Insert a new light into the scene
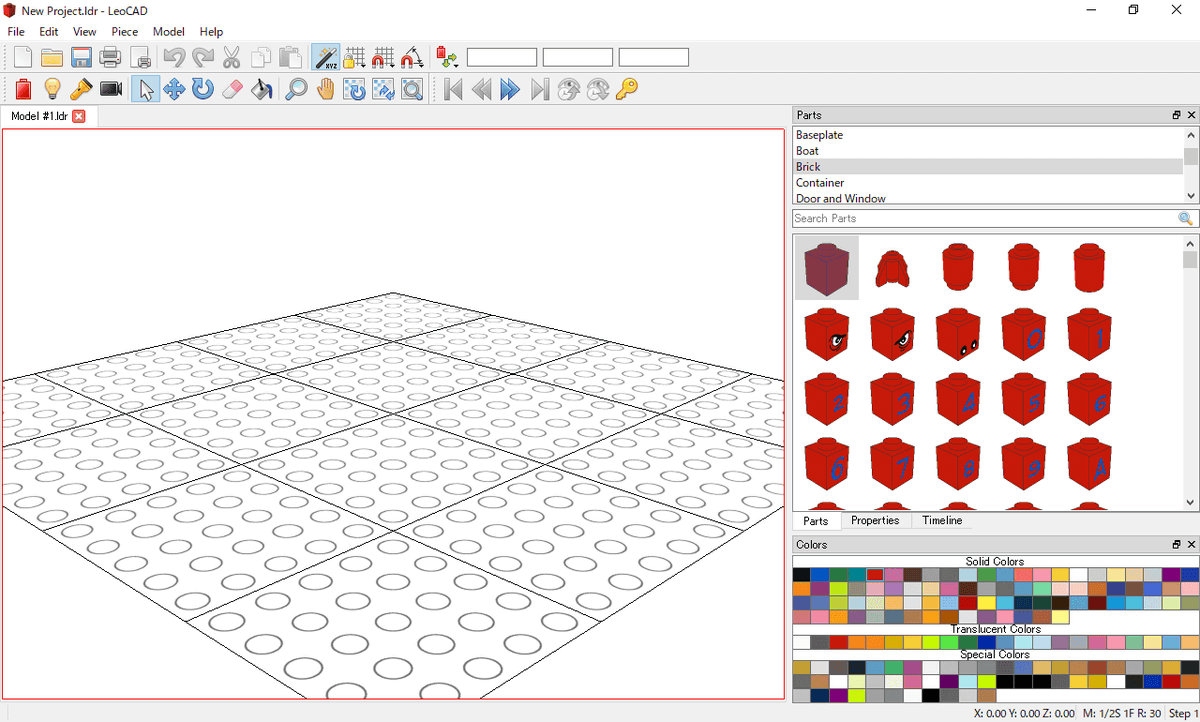The width and height of the screenshot is (1200, 722). (52, 89)
